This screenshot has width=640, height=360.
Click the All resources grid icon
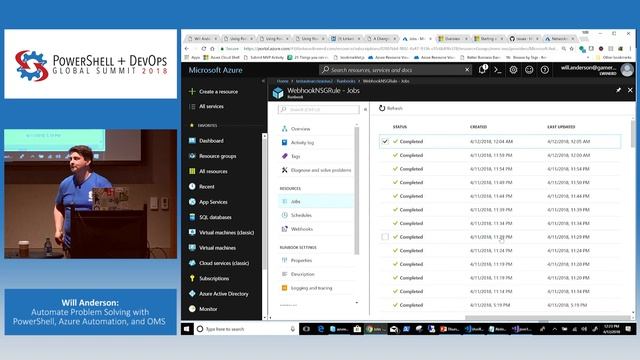click(192, 171)
